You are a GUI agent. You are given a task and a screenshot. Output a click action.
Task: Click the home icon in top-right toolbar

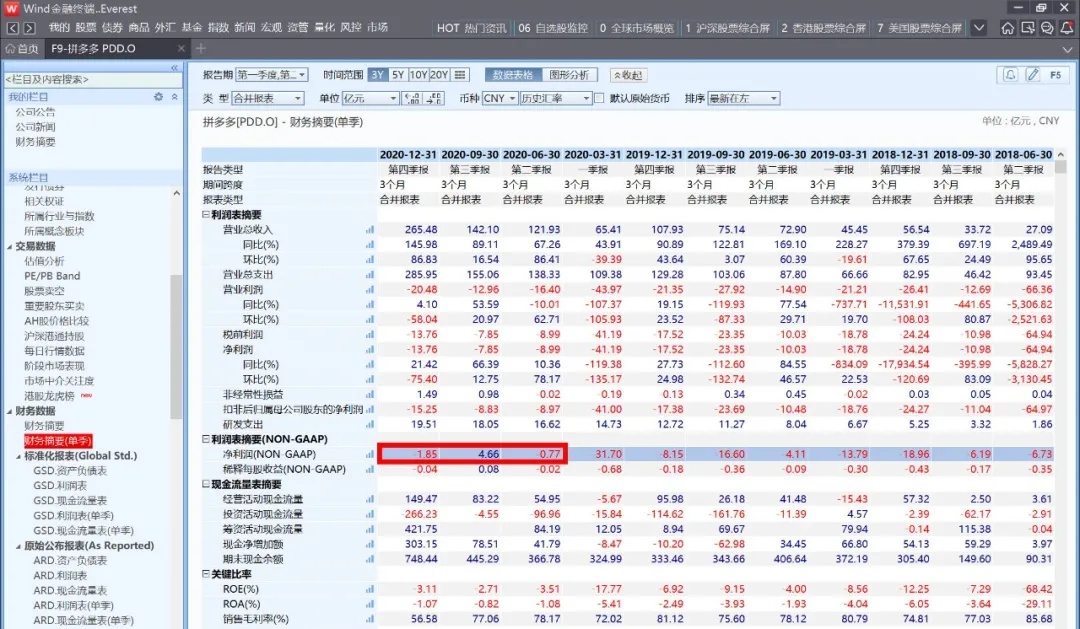[1007, 28]
